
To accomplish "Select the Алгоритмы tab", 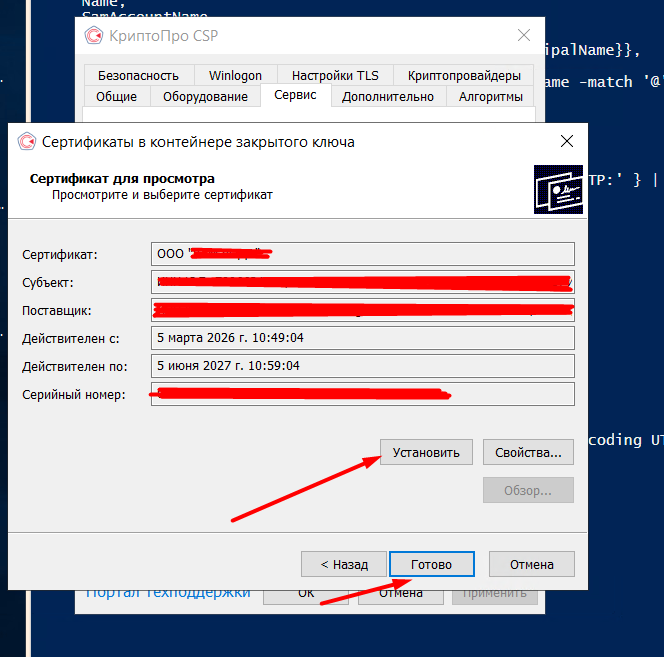I will click(x=490, y=96).
